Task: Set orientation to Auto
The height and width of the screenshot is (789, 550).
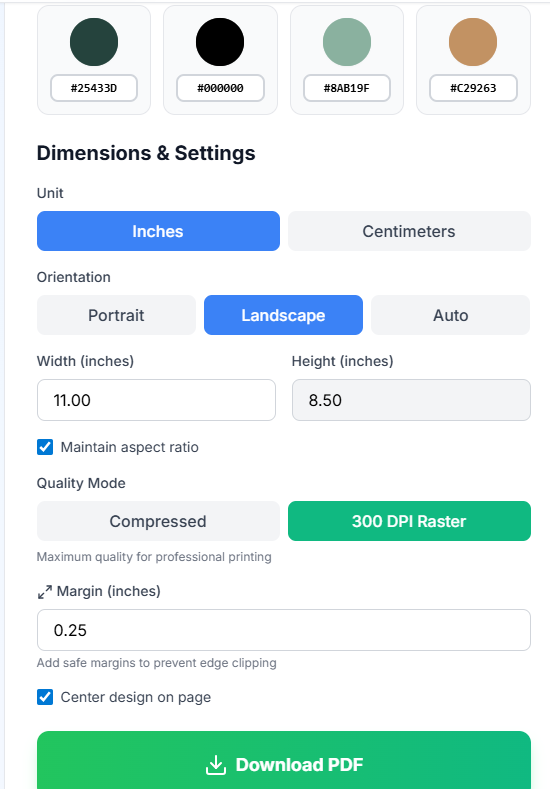Action: [x=450, y=315]
